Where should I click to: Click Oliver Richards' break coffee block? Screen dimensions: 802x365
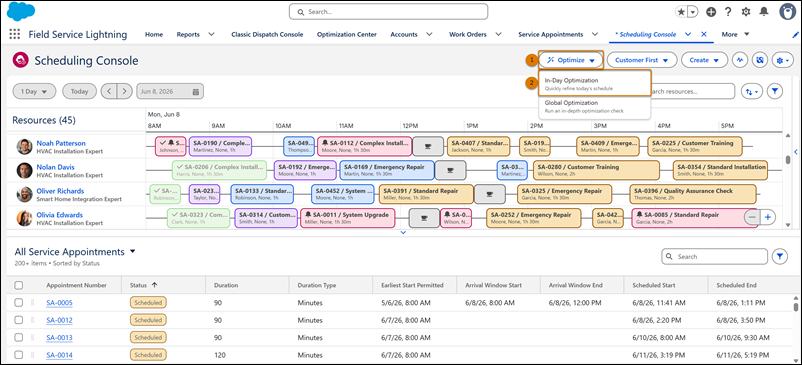point(489,194)
